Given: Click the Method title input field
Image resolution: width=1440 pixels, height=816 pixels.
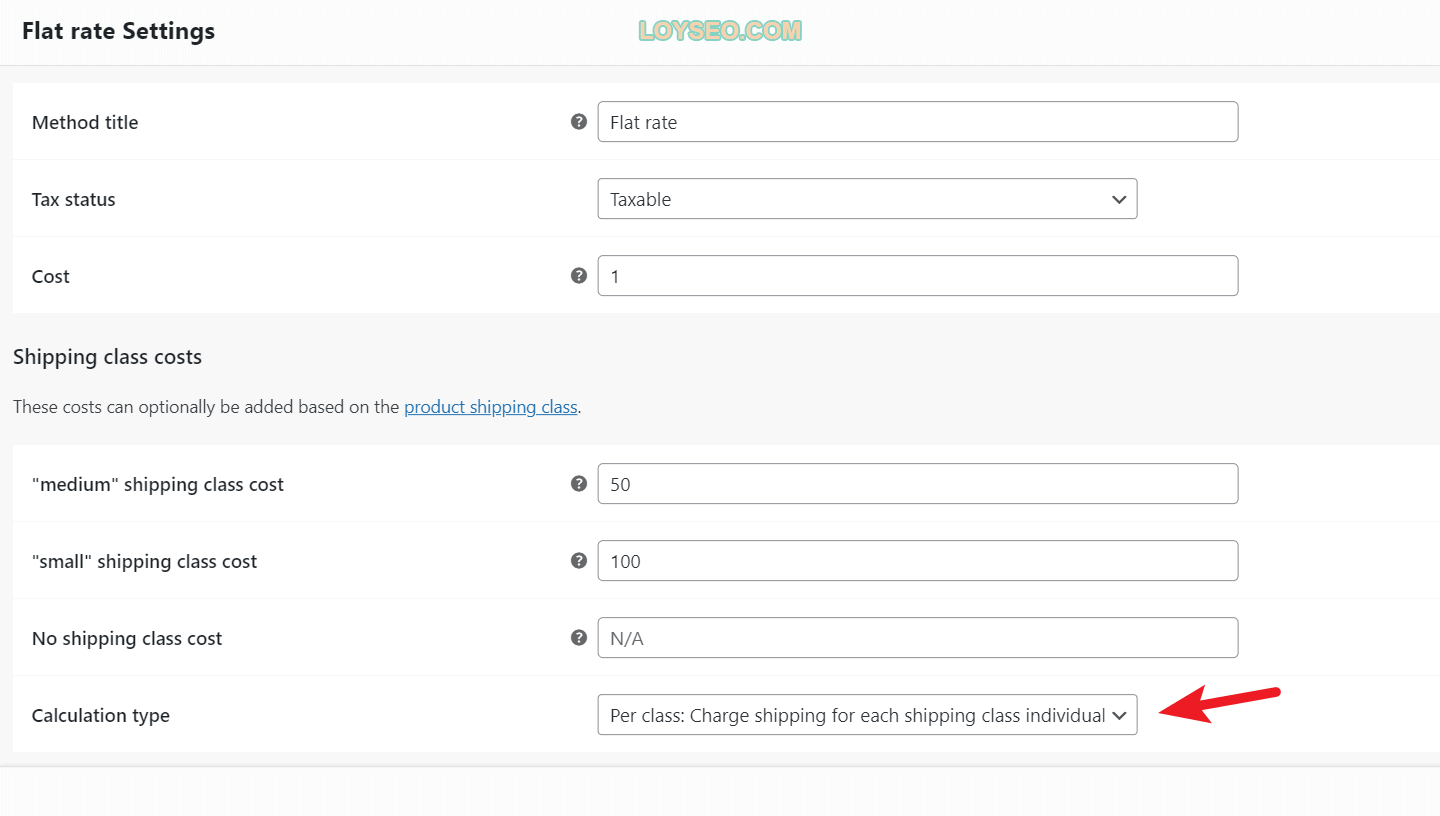Looking at the screenshot, I should [918, 122].
